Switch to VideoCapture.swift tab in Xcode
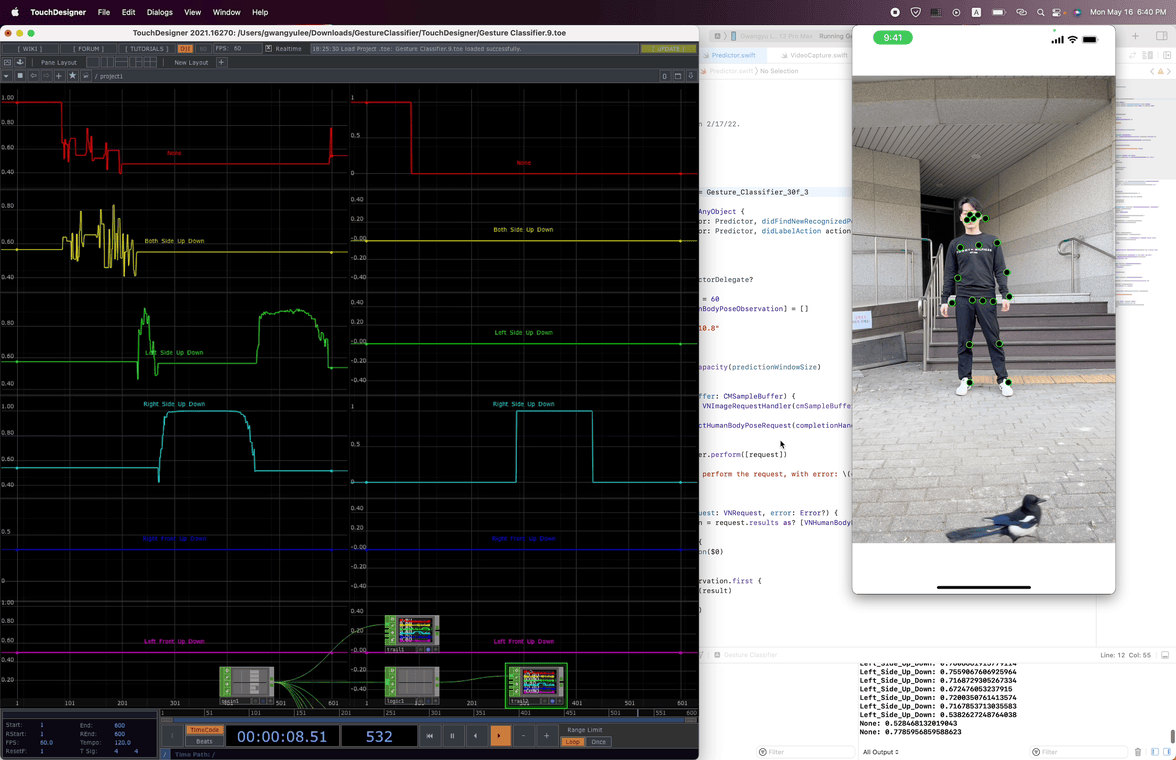 (813, 55)
